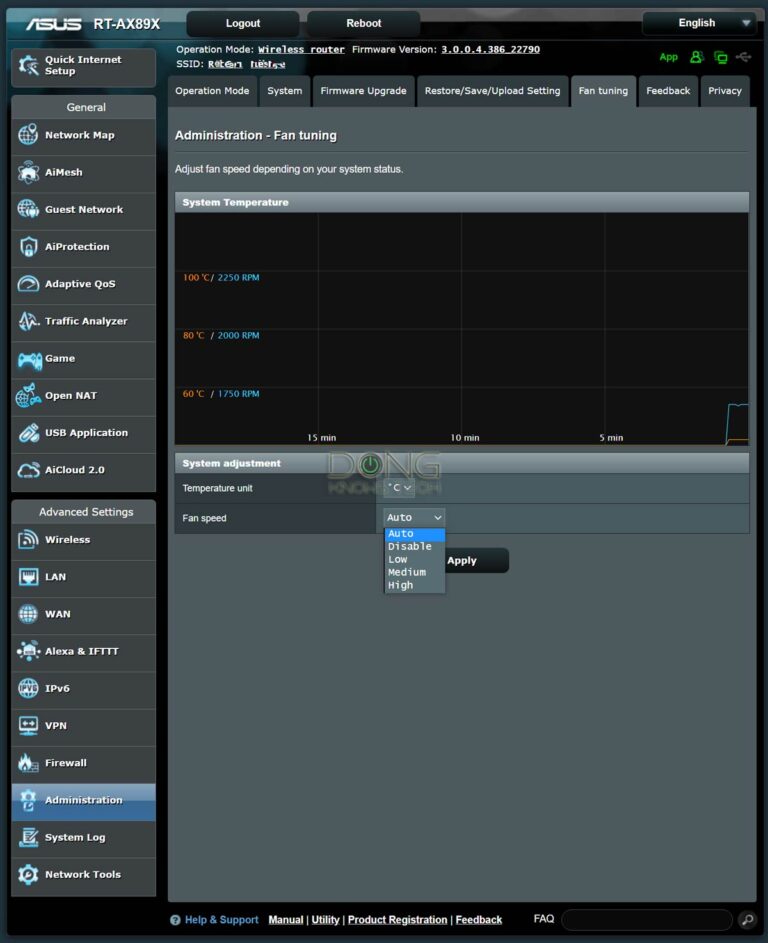Open the Network Map icon in sidebar
Screen dimensions: 768x943
[28, 136]
